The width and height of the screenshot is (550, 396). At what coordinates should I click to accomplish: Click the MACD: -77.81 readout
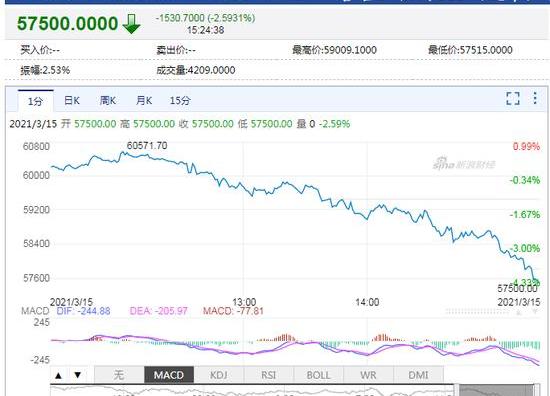coord(233,311)
